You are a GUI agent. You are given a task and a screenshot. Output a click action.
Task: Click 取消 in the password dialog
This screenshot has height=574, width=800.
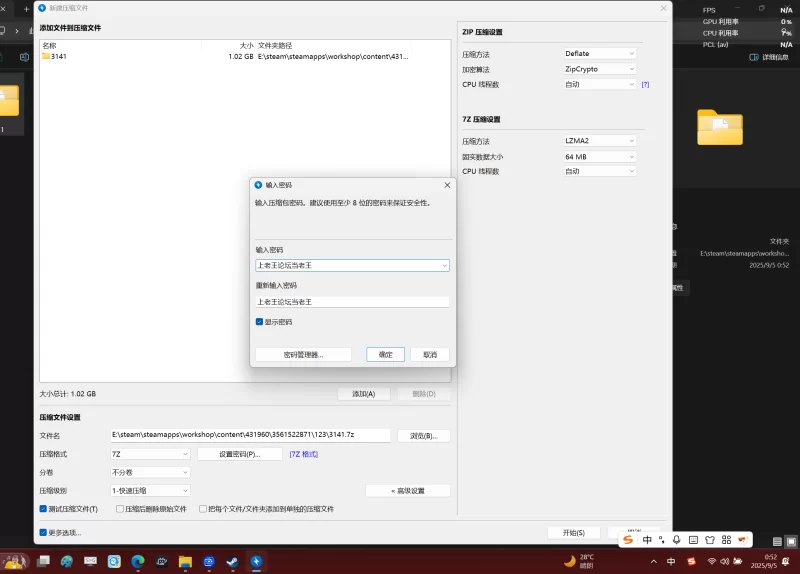point(430,355)
